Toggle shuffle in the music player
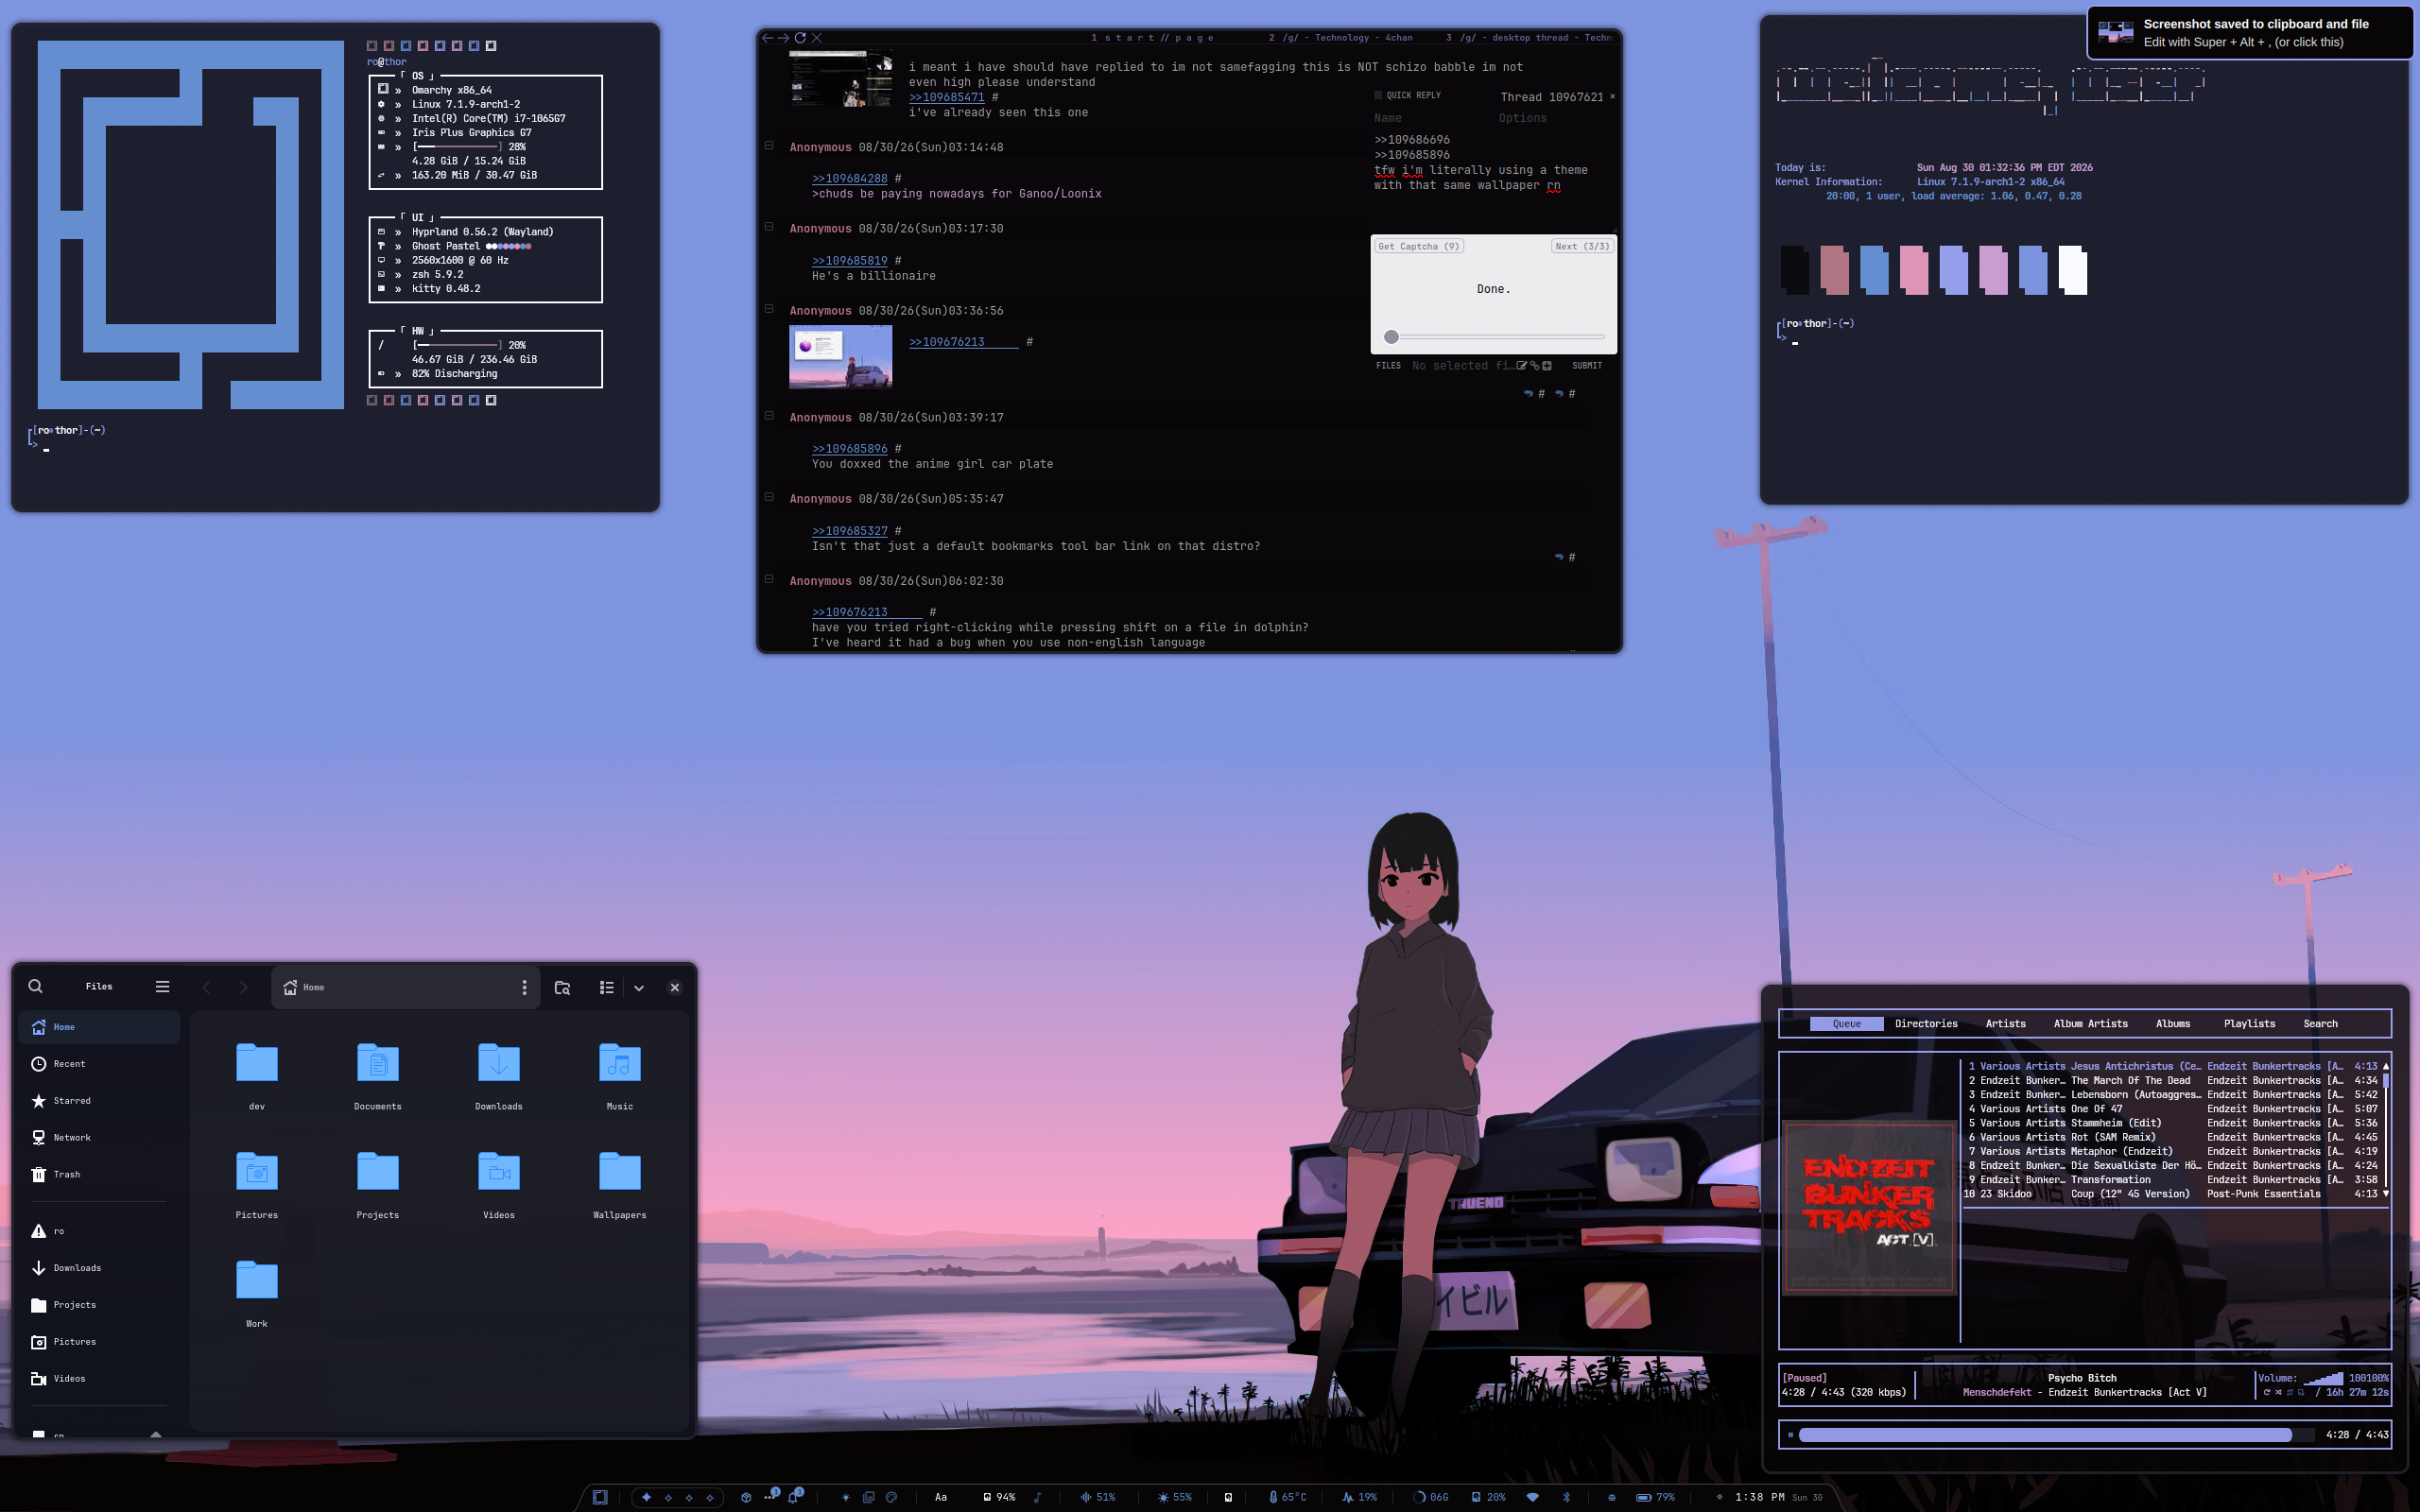2420x1512 pixels. coord(2278,1392)
